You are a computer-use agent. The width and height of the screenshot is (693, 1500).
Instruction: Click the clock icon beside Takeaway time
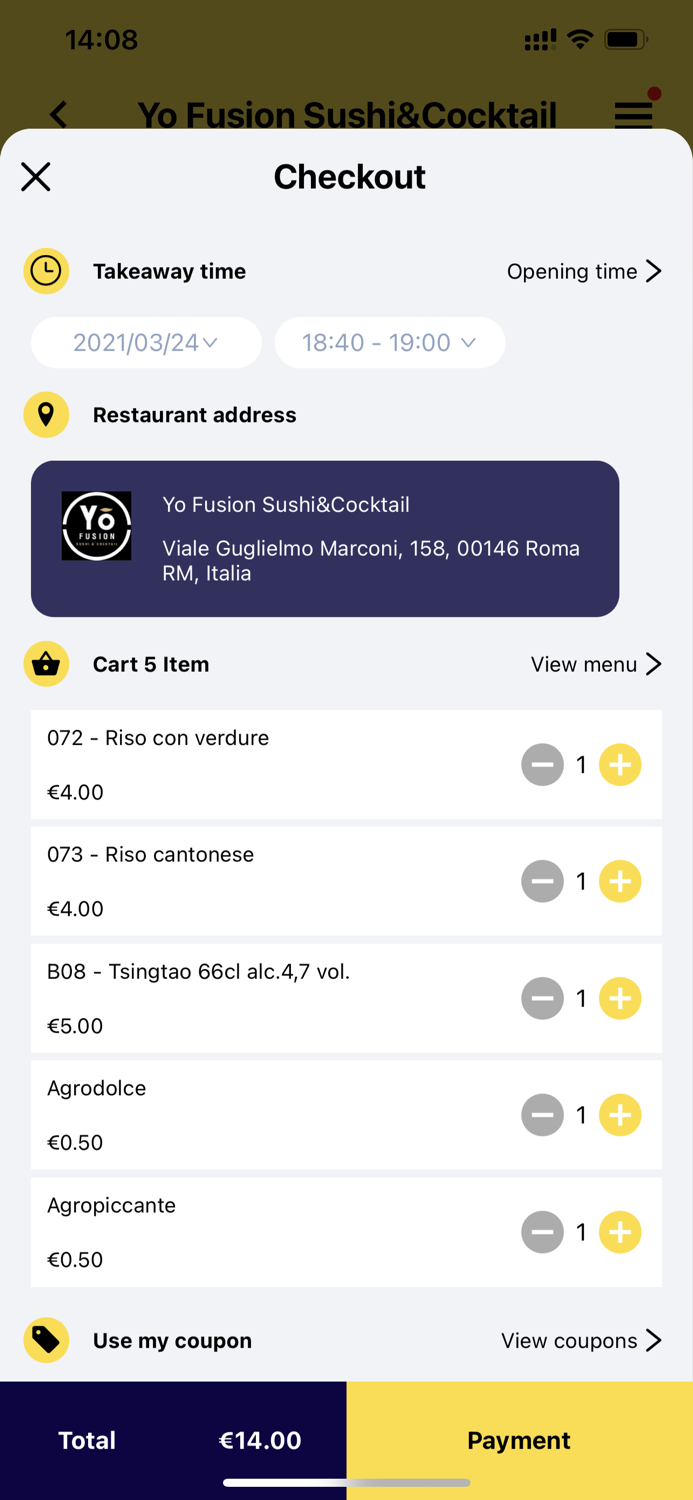tap(46, 270)
